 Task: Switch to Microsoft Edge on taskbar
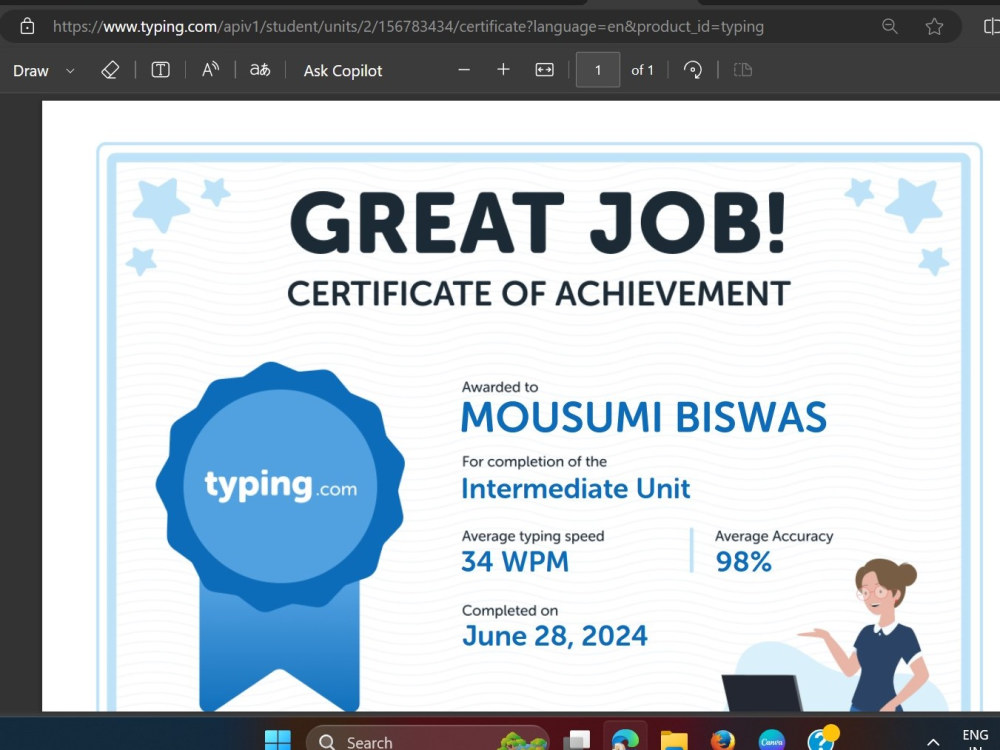coord(625,740)
